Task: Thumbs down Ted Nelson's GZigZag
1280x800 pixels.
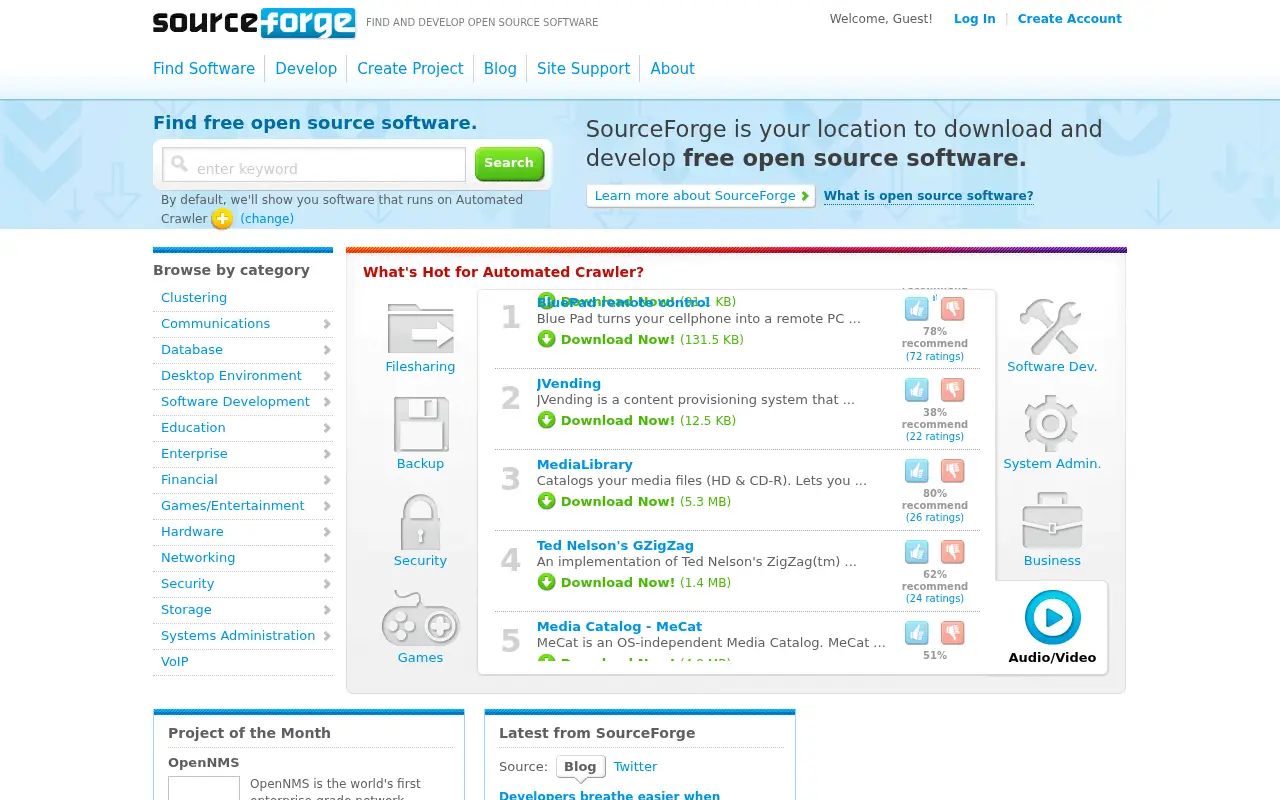Action: pos(952,552)
